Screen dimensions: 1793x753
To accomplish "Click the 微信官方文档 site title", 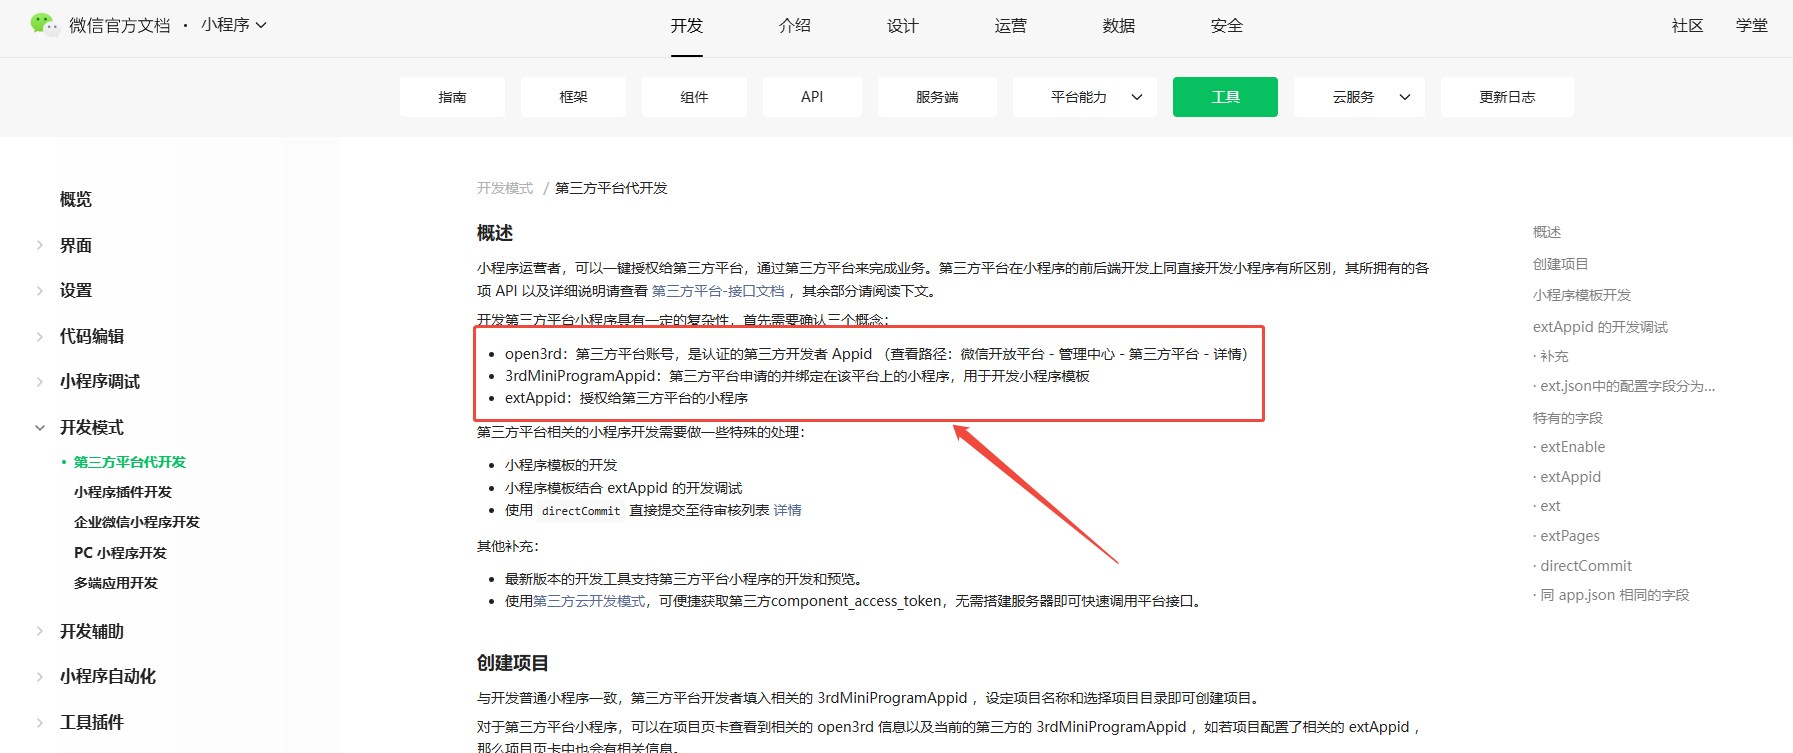I will point(120,26).
